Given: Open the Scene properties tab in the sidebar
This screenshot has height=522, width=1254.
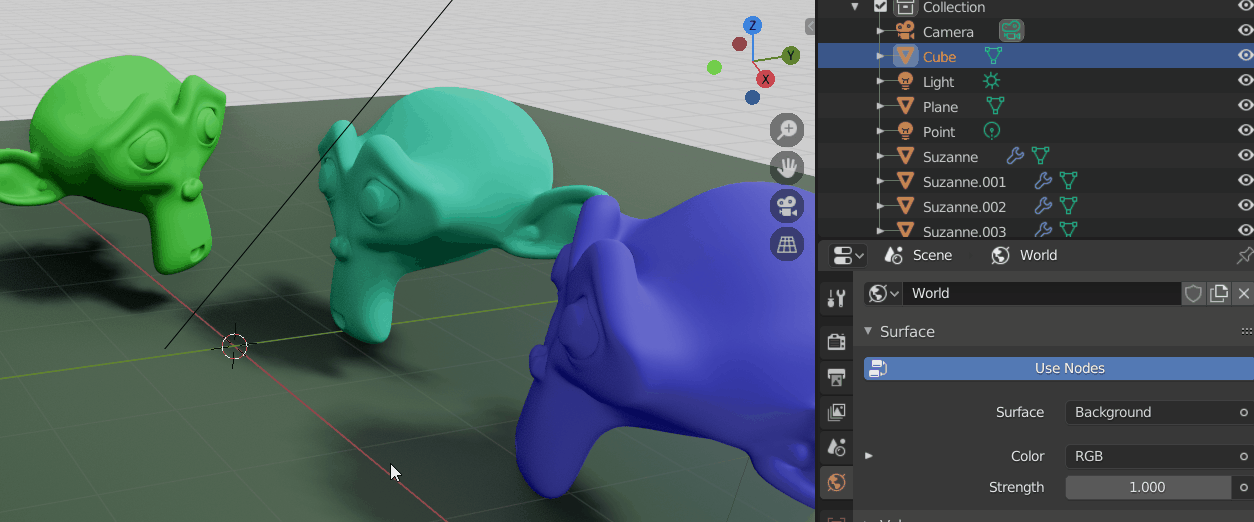Looking at the screenshot, I should (836, 447).
